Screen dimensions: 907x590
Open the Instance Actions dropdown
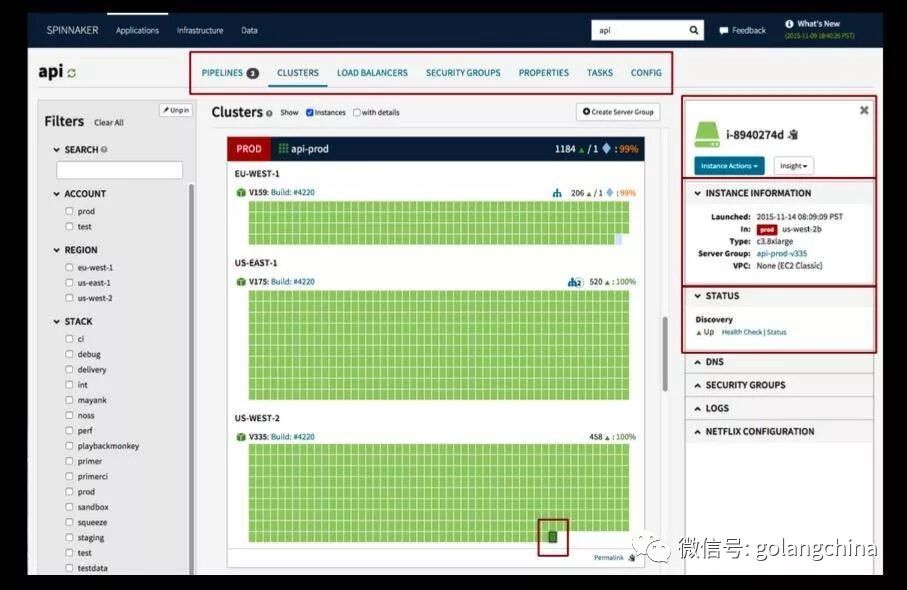pos(729,166)
